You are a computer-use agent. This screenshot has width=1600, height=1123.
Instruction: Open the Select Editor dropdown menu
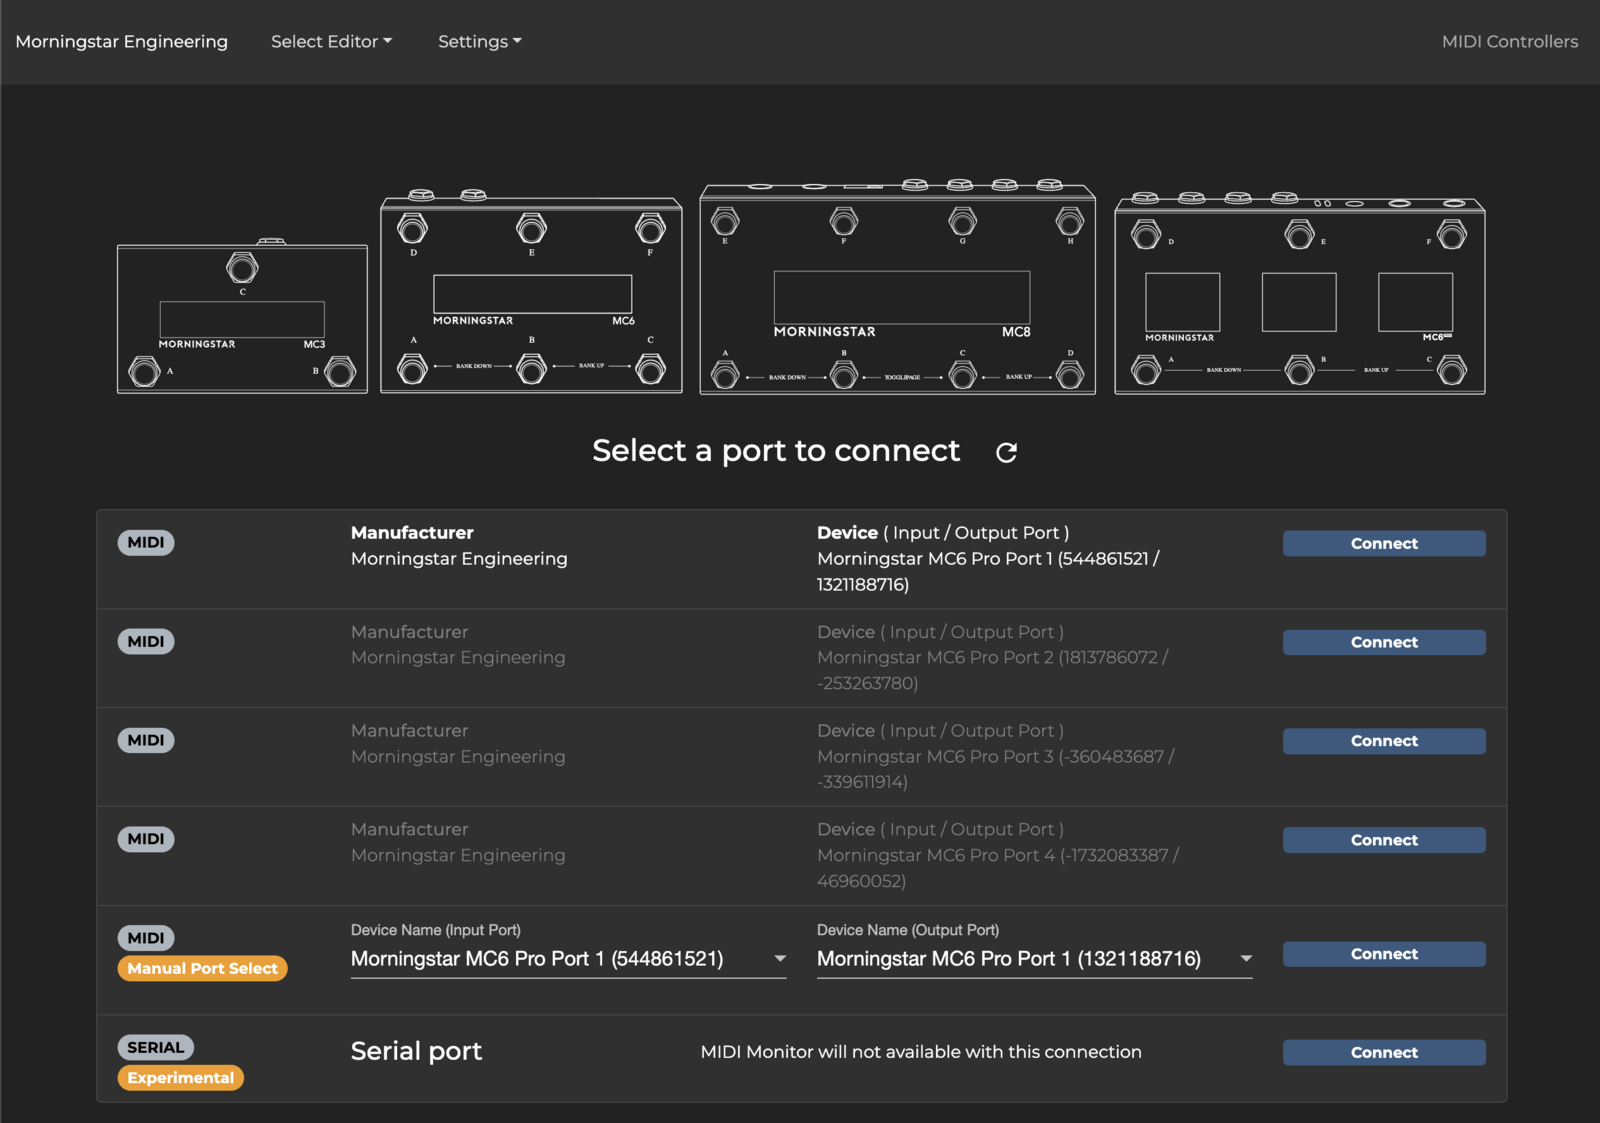click(x=331, y=41)
